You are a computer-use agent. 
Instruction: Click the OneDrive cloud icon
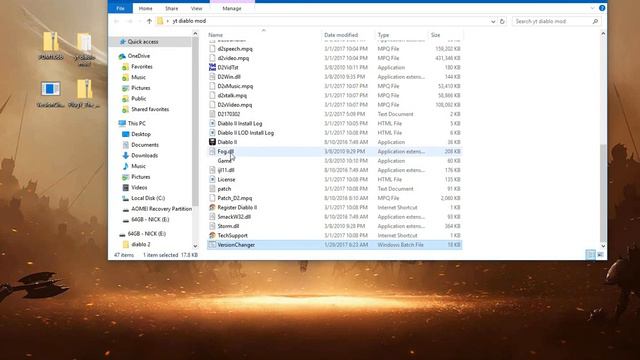pos(122,56)
